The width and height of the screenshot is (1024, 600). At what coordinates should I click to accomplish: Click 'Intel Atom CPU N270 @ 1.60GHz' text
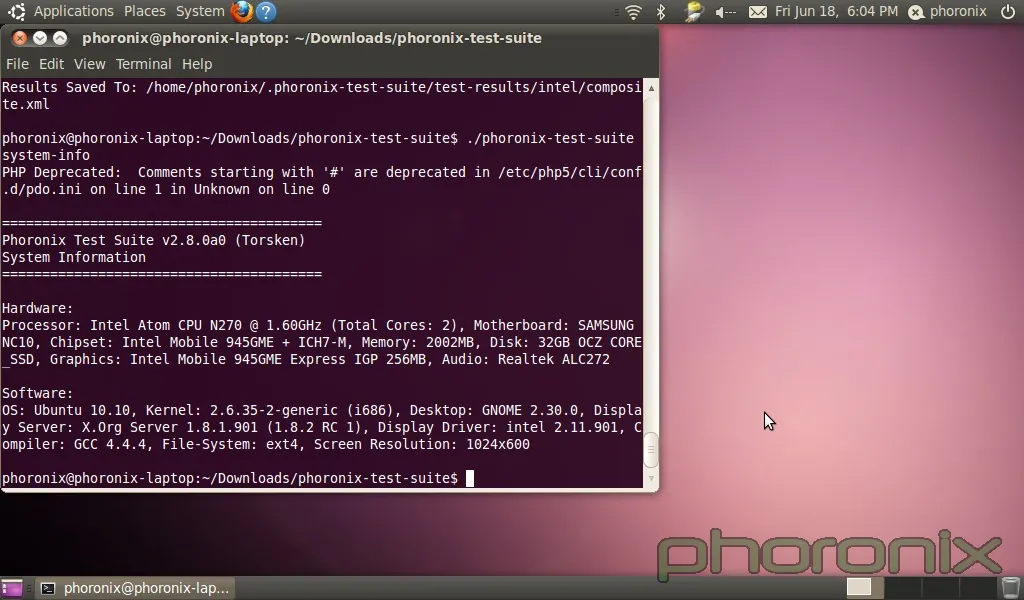point(206,325)
